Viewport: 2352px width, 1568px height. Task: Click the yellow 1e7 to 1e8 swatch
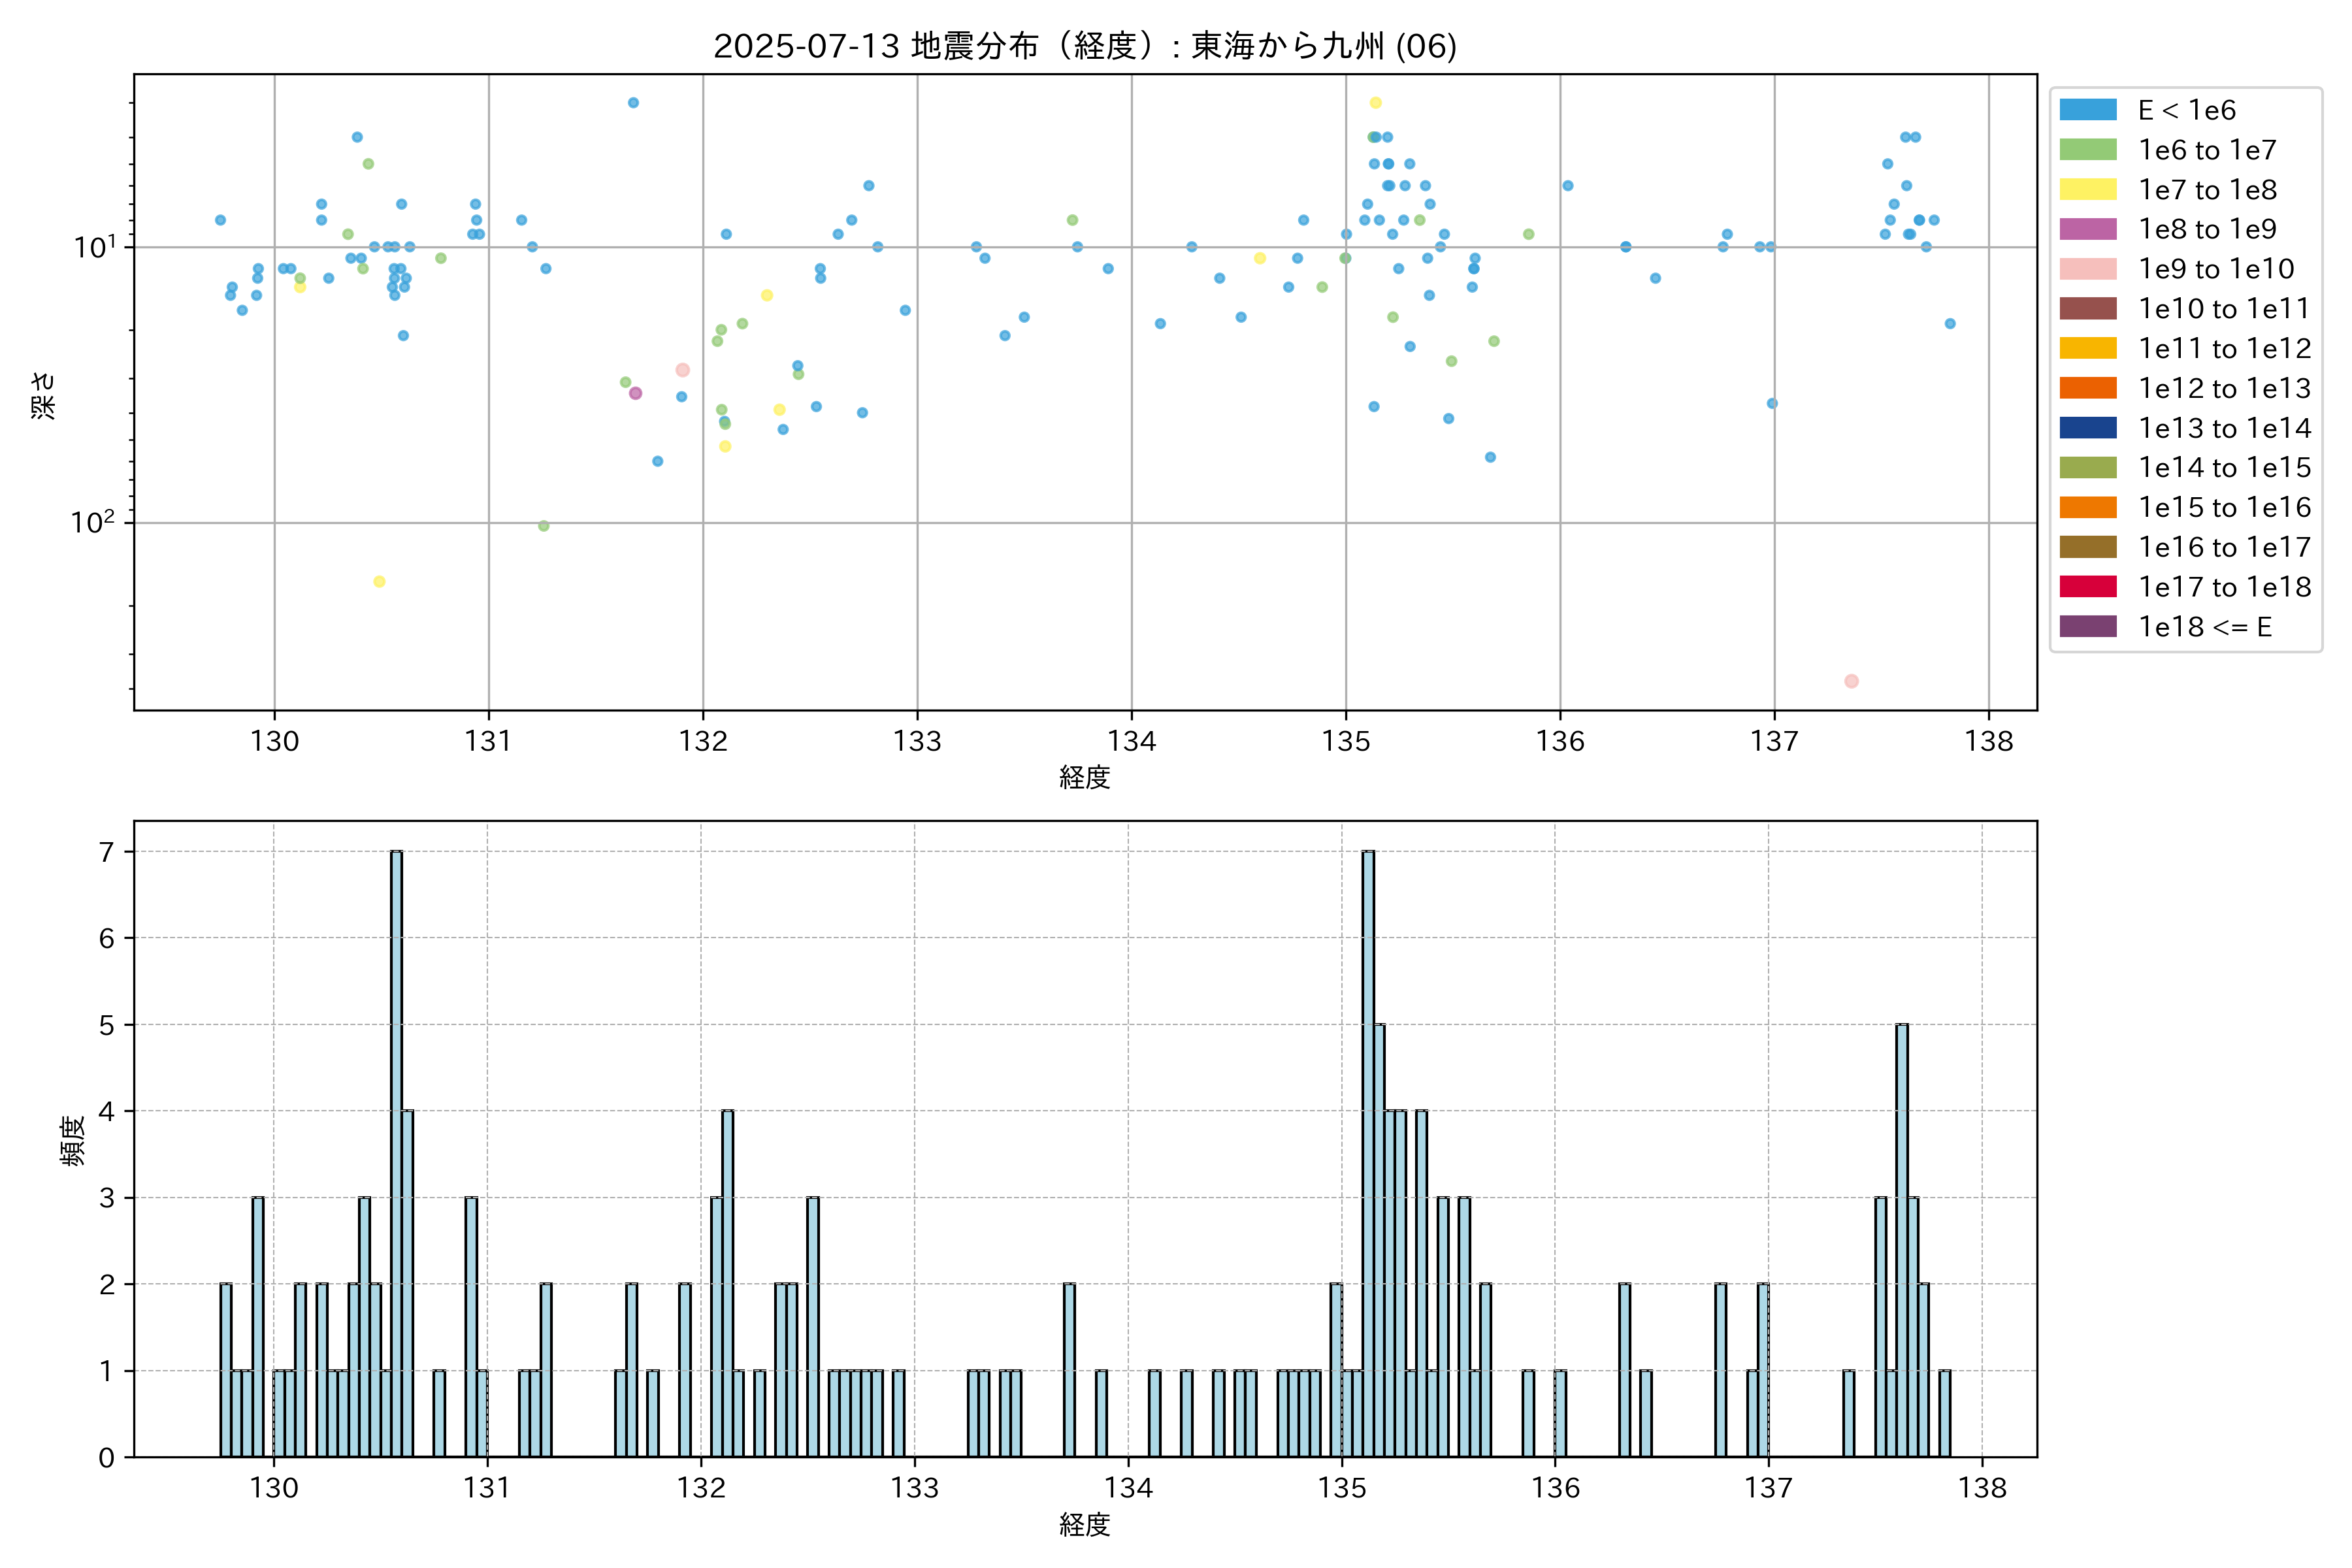click(x=2087, y=190)
